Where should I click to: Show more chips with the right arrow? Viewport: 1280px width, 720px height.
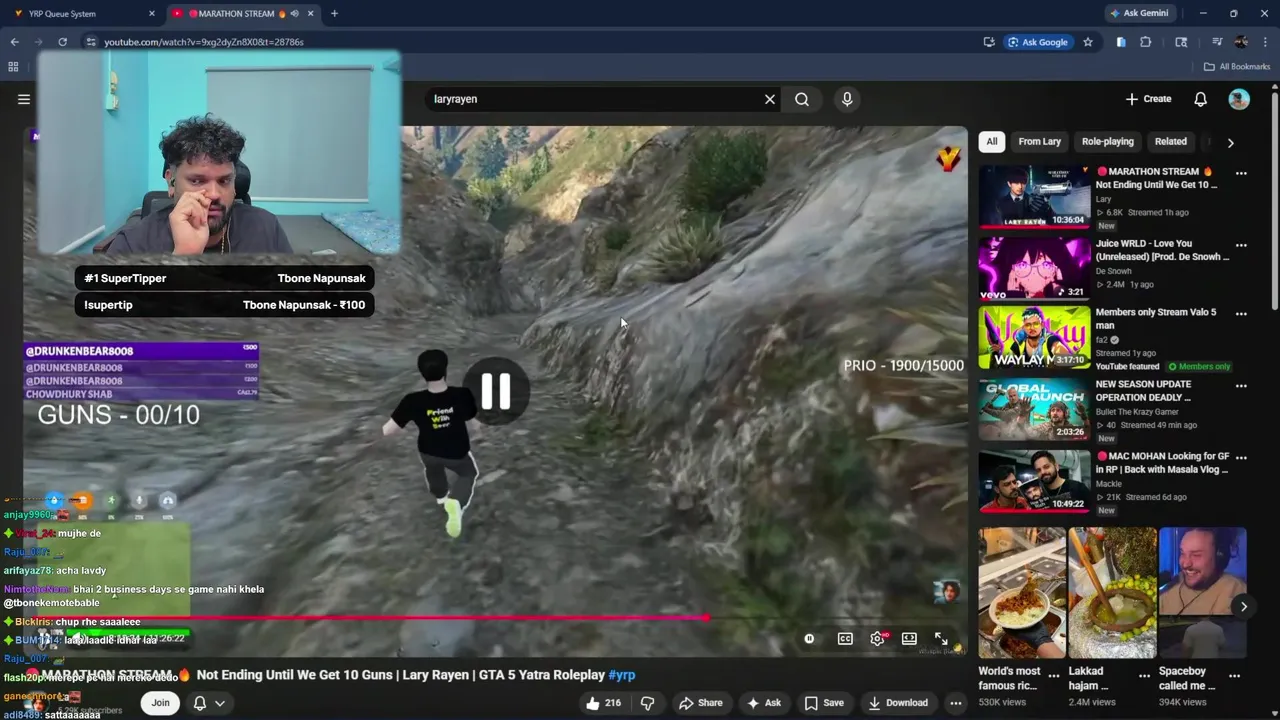click(1230, 143)
